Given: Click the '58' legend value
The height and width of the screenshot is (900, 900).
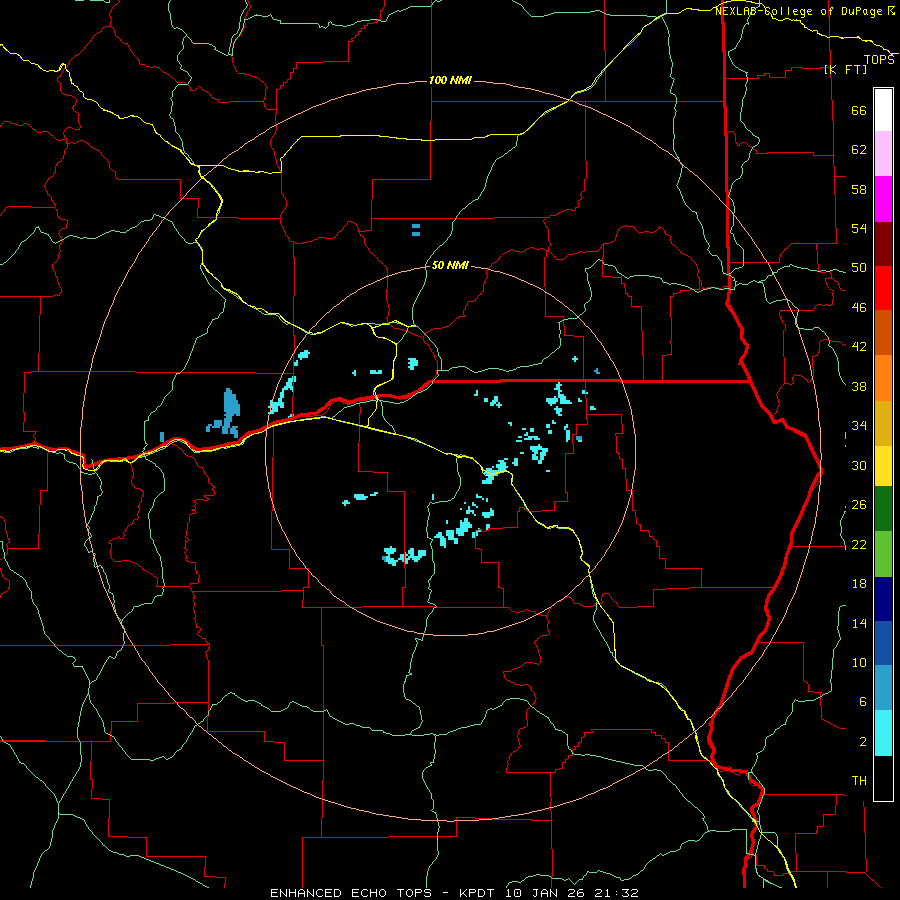Looking at the screenshot, I should point(859,189).
